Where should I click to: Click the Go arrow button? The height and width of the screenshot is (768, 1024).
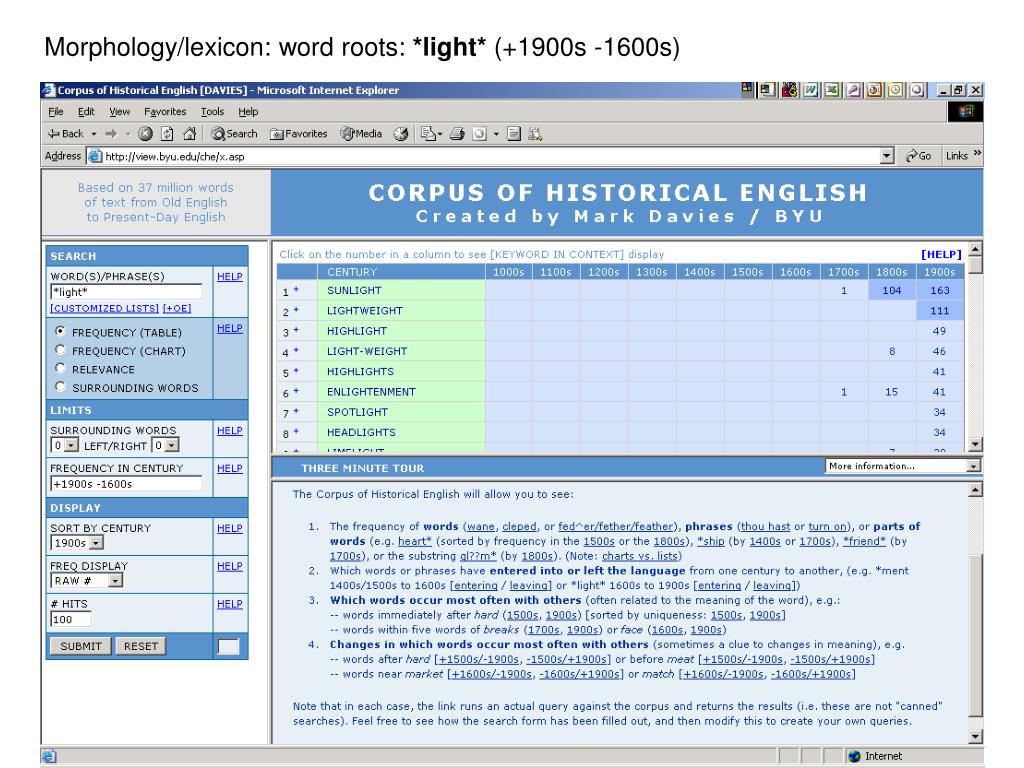coord(918,155)
